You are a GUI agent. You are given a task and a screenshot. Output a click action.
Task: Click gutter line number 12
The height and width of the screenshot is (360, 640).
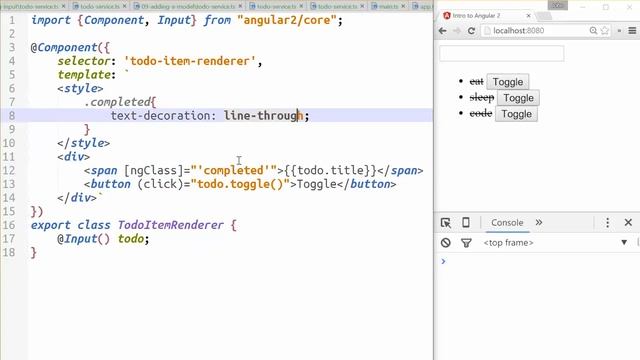[9, 171]
